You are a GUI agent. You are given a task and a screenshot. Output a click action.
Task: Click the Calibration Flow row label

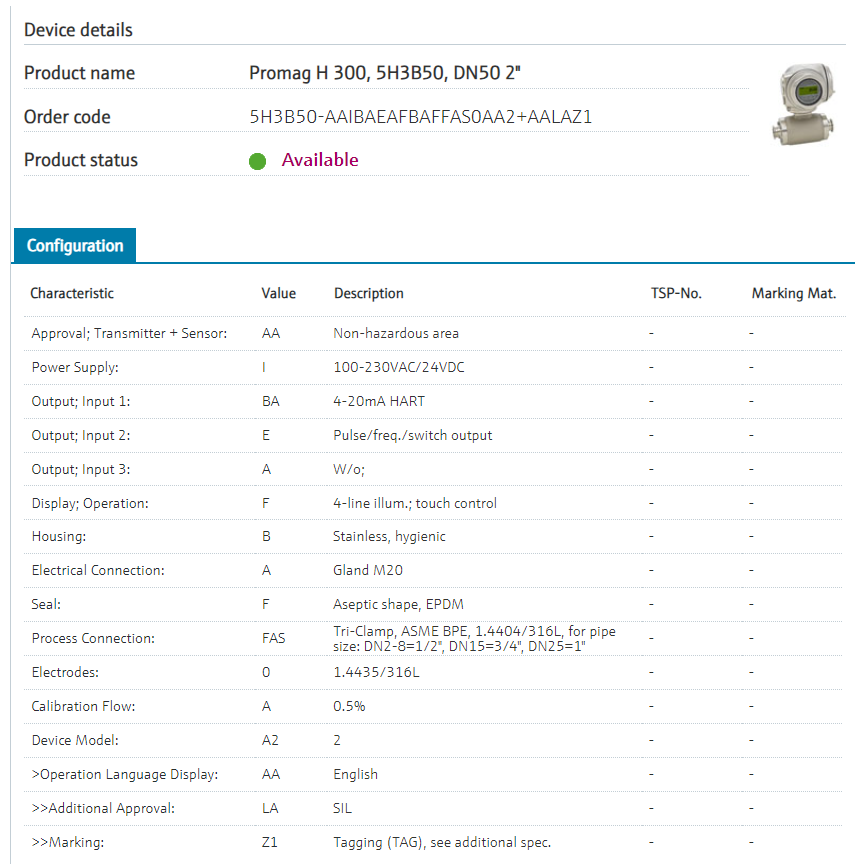(83, 706)
